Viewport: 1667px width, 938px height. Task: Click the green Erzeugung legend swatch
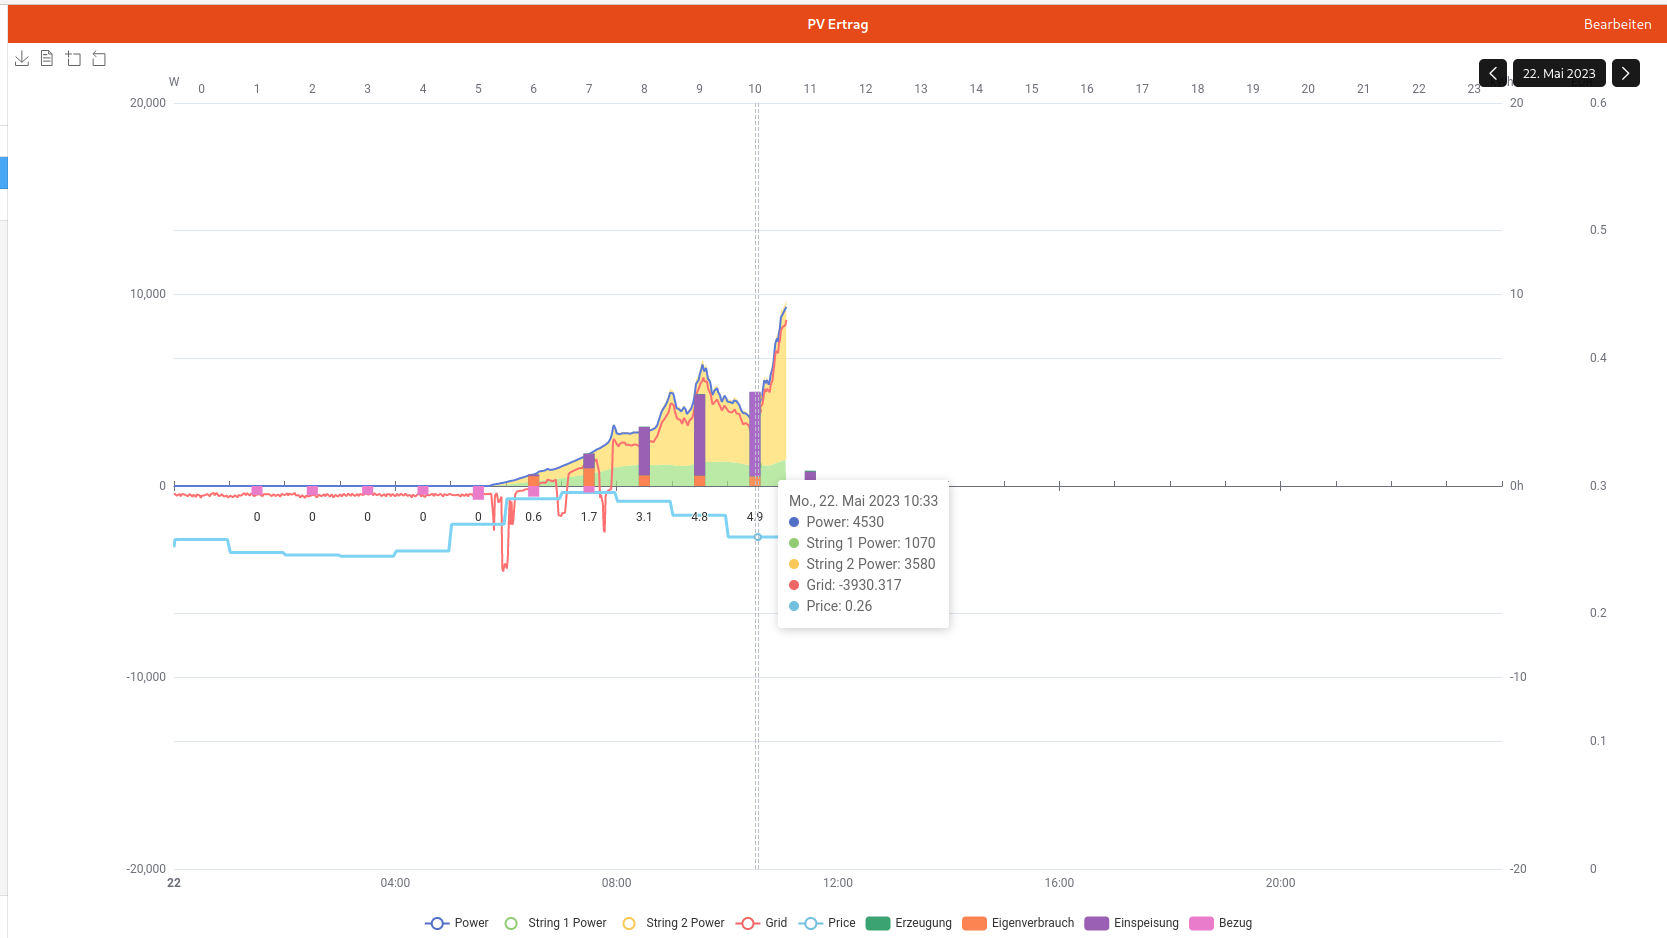[x=878, y=923]
